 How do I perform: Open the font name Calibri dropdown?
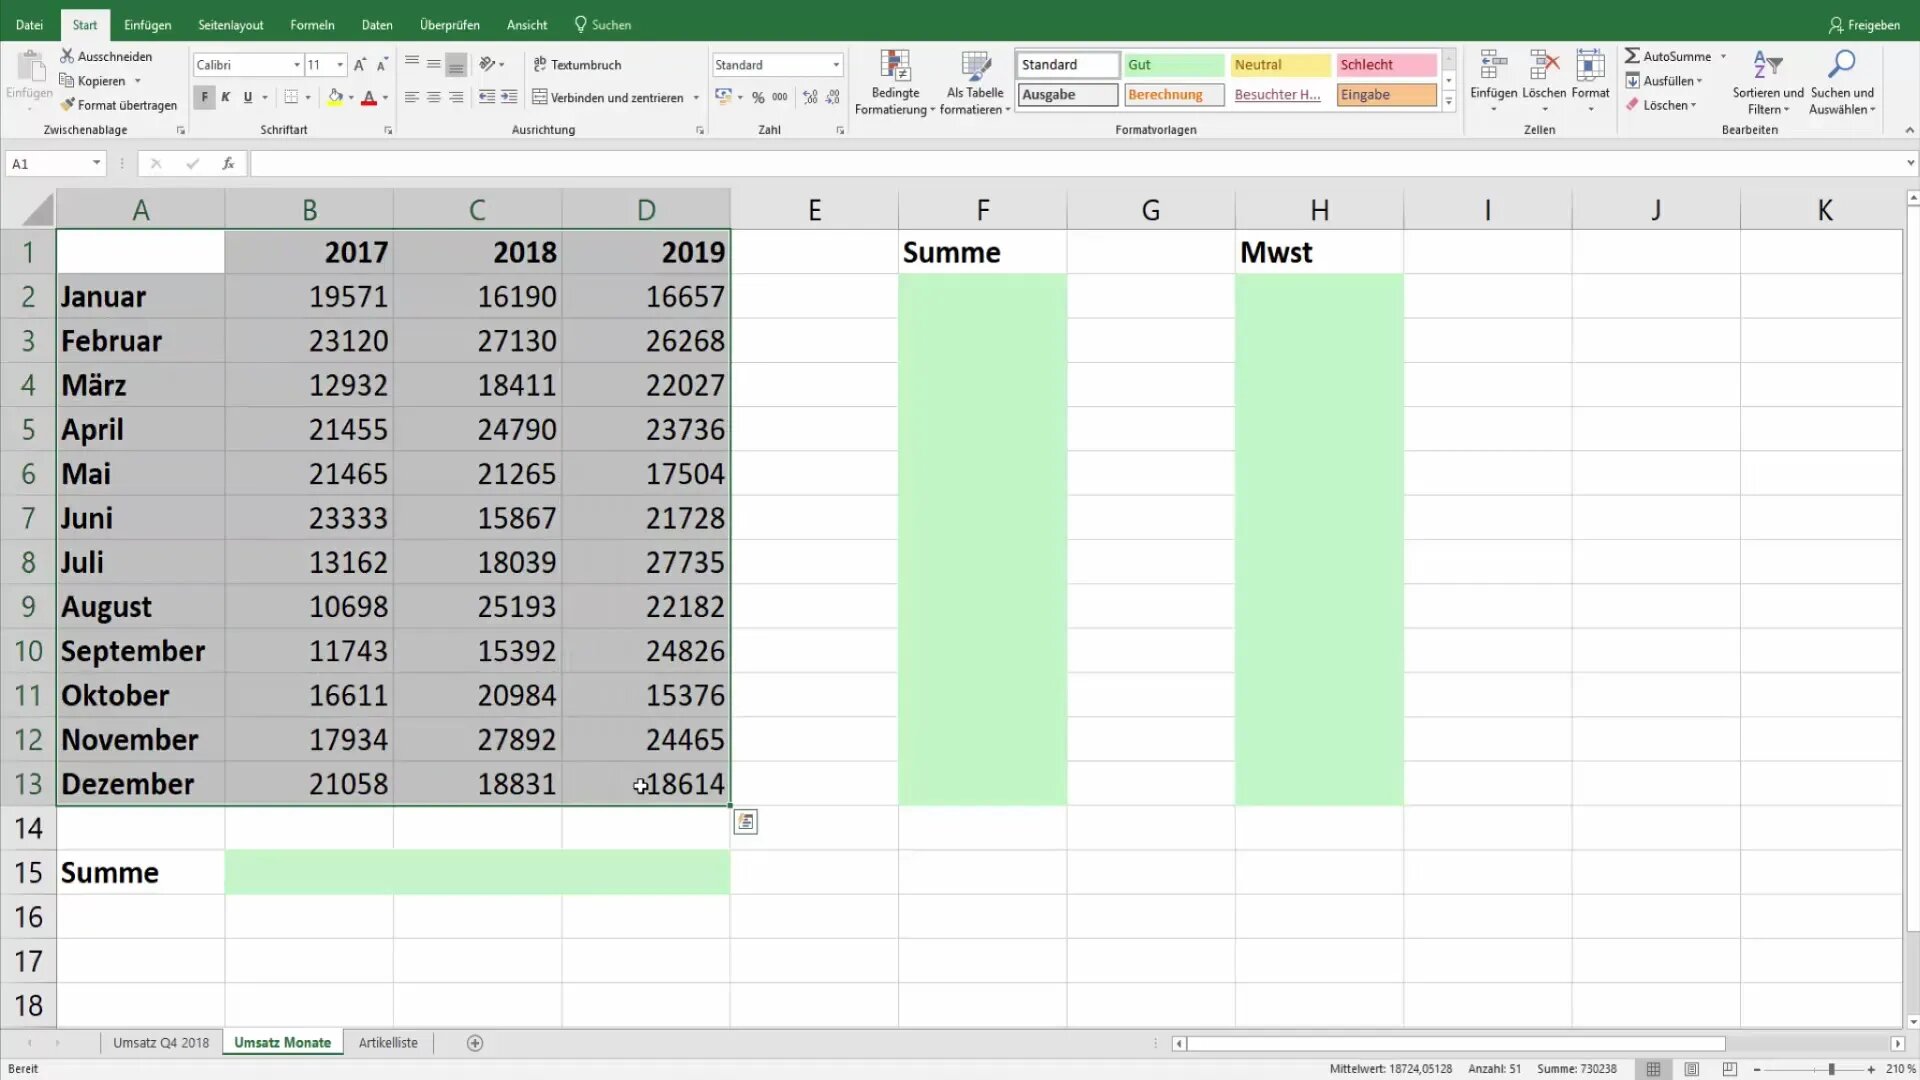click(x=297, y=65)
